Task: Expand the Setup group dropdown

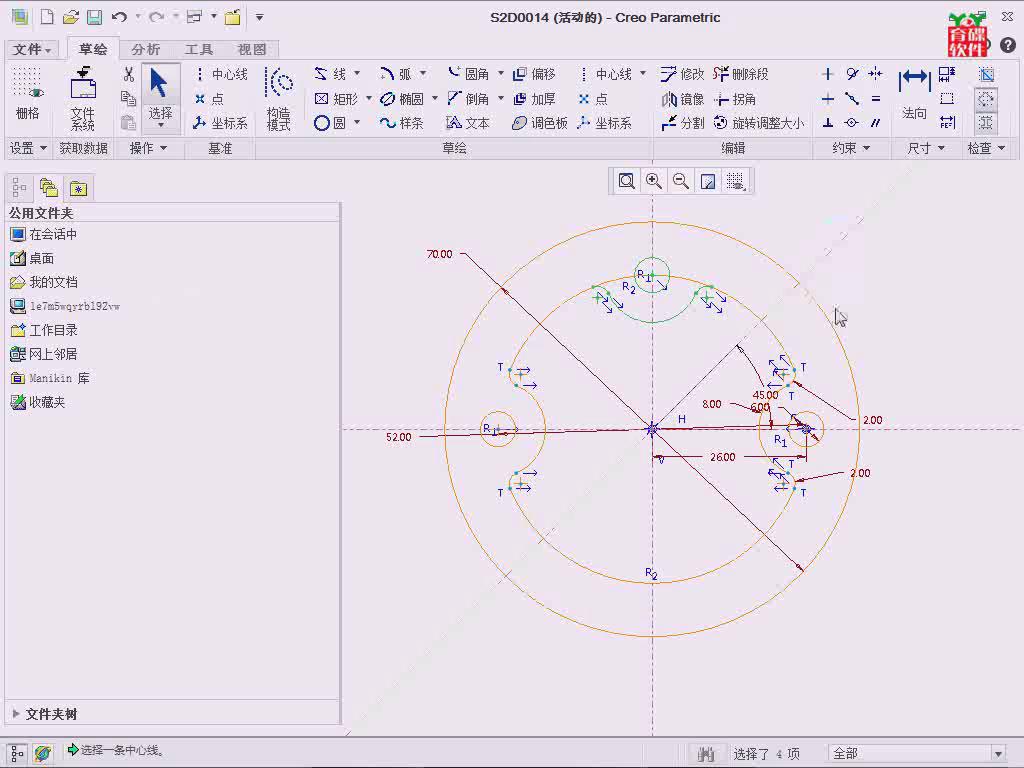Action: (28, 148)
